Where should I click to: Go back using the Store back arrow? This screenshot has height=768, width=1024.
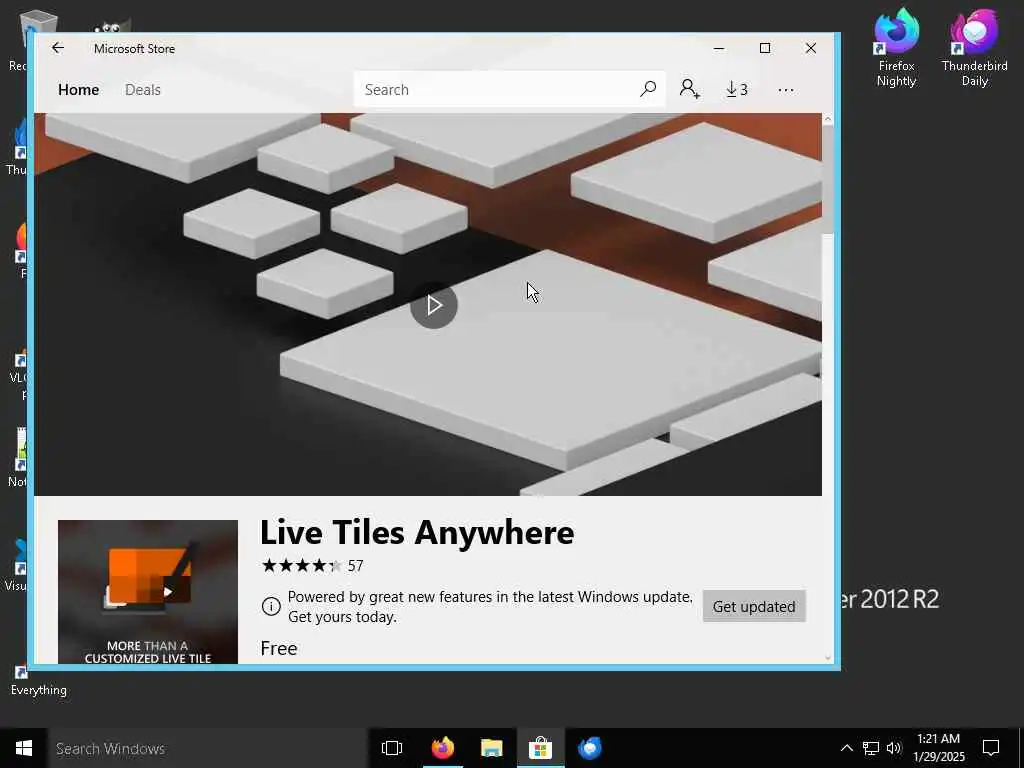click(x=58, y=48)
